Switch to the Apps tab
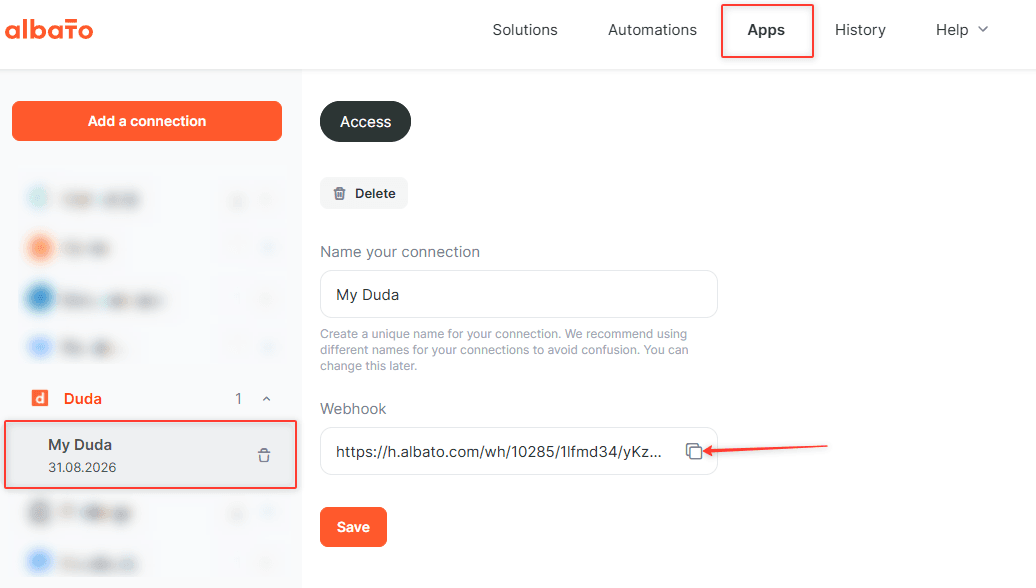The height and width of the screenshot is (588, 1036). click(766, 30)
